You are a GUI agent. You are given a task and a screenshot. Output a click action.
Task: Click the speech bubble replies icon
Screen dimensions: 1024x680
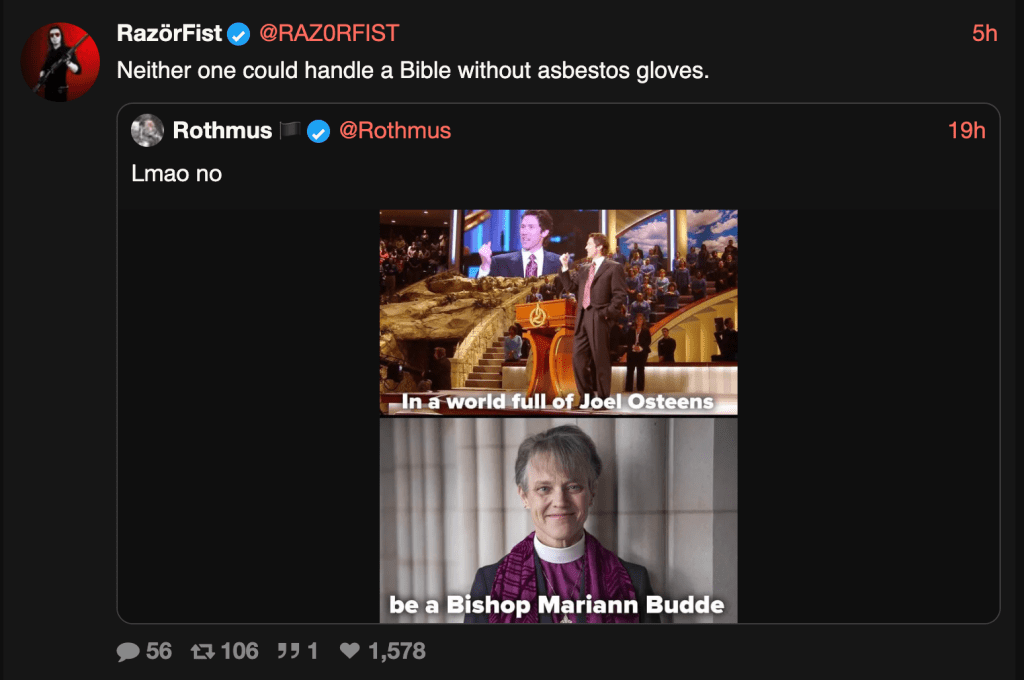[x=128, y=652]
